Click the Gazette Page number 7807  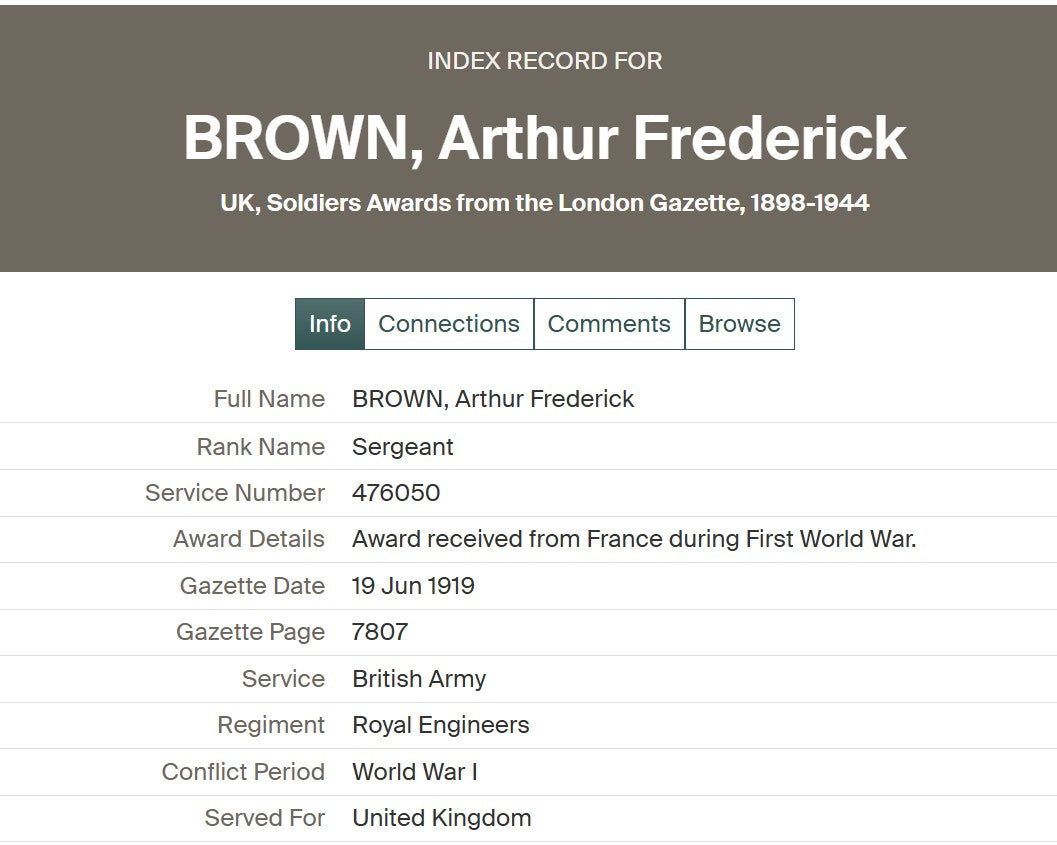click(x=380, y=632)
